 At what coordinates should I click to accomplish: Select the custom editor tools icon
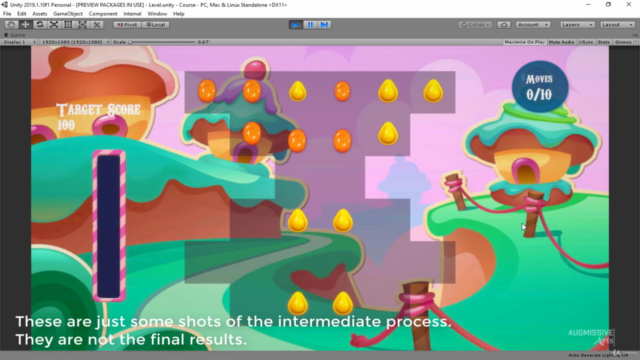click(97, 25)
